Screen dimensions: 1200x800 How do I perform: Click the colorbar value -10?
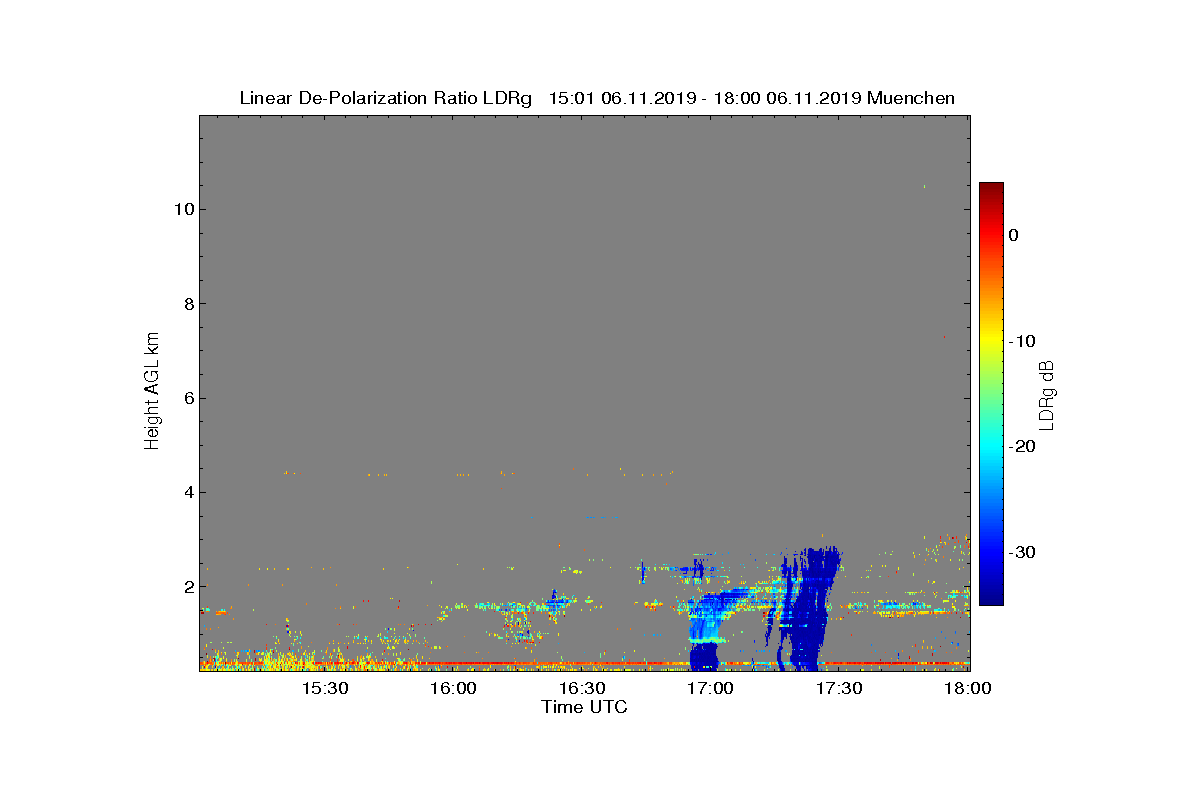pos(1021,341)
